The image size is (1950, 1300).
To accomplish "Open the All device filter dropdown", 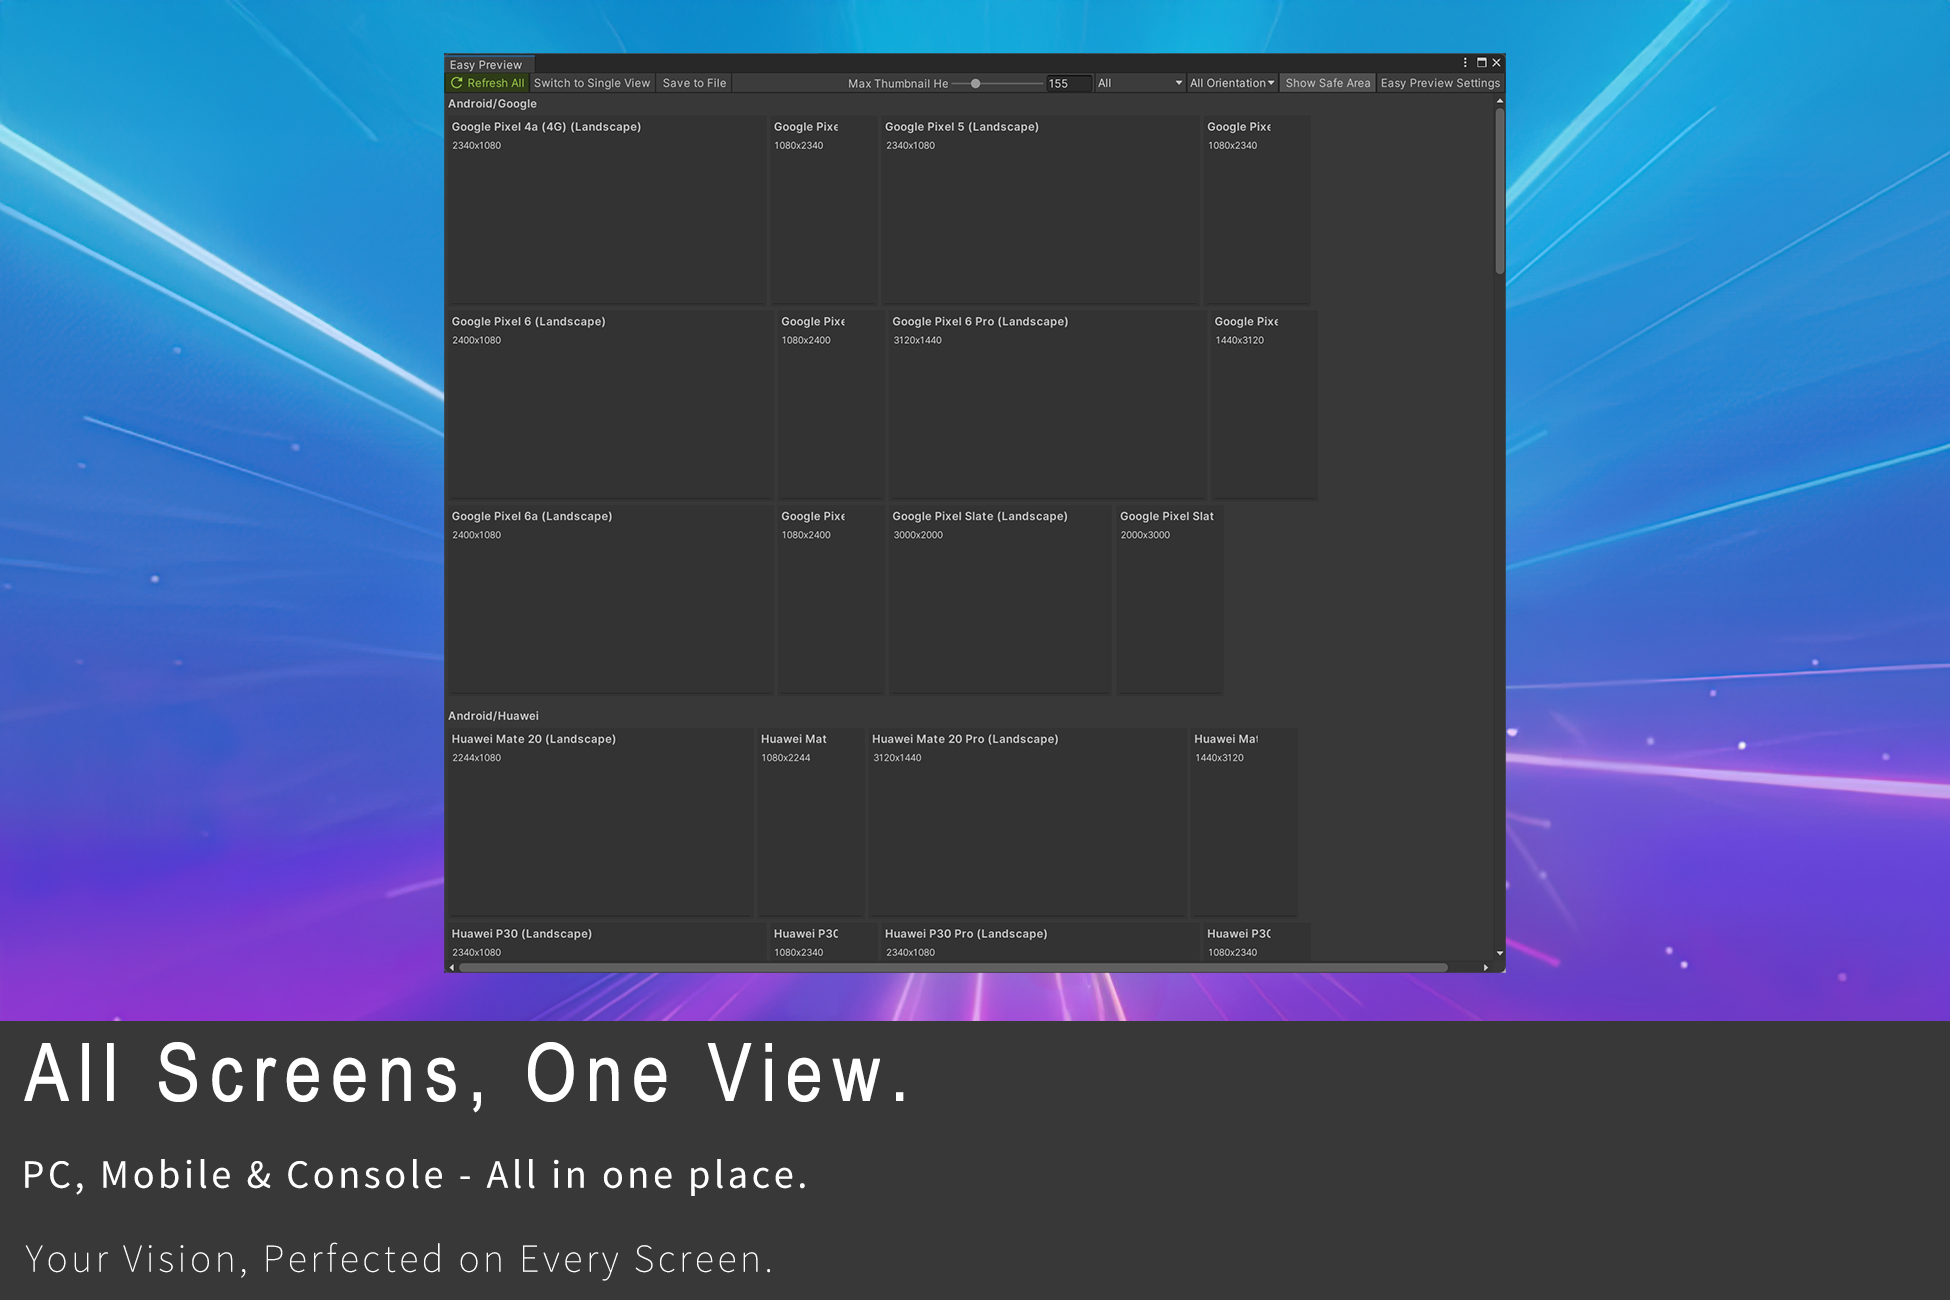I will point(1139,83).
